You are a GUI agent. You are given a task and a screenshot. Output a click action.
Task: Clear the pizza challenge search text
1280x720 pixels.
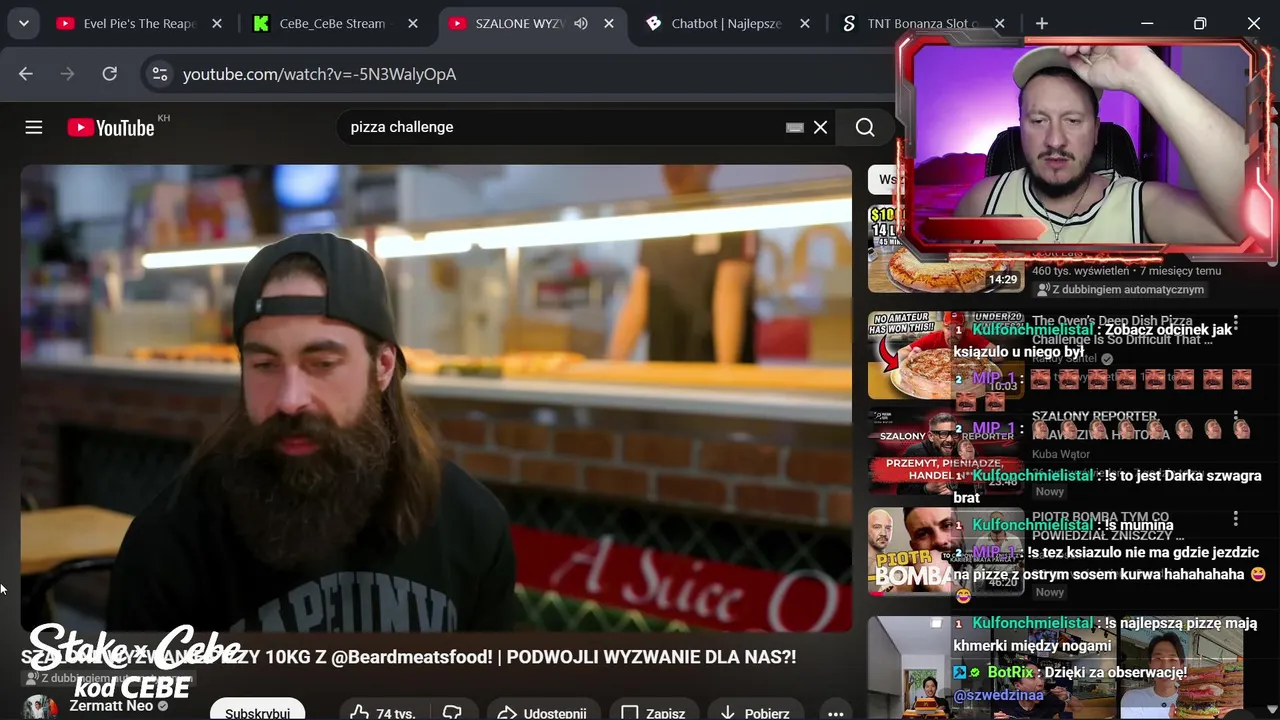(x=821, y=127)
